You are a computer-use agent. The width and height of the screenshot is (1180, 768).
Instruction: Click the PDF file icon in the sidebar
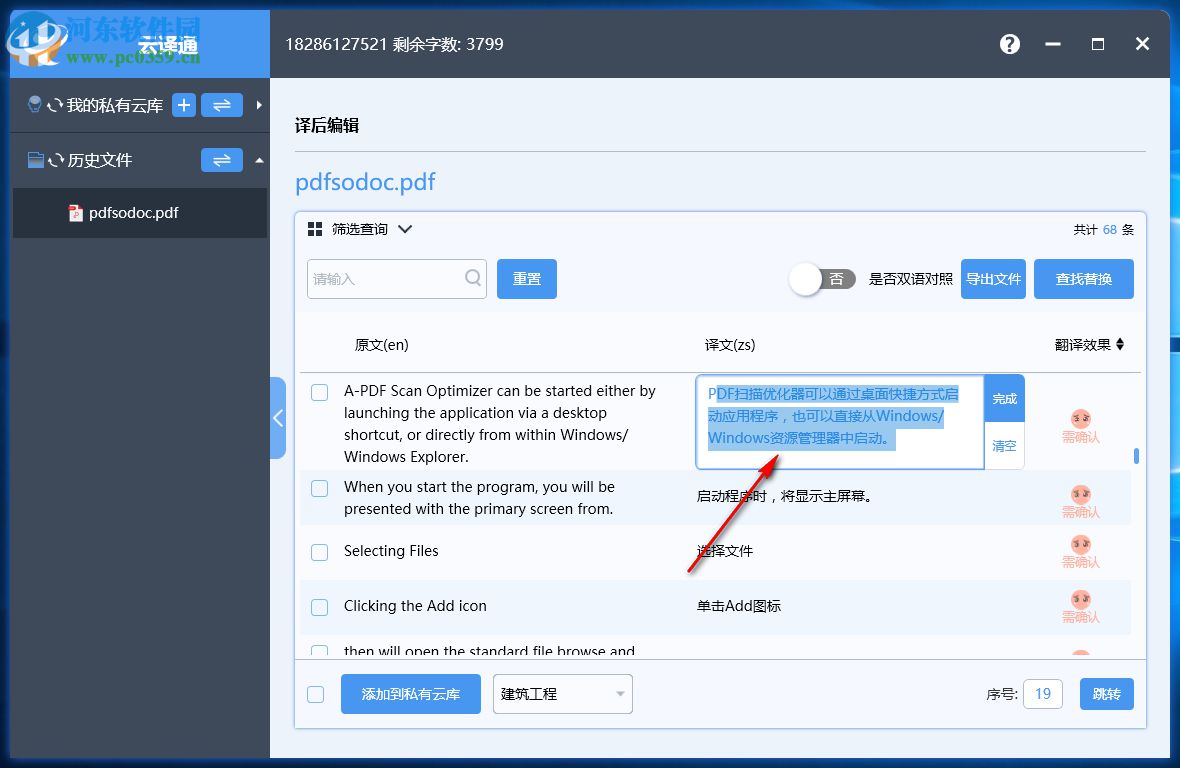[75, 213]
